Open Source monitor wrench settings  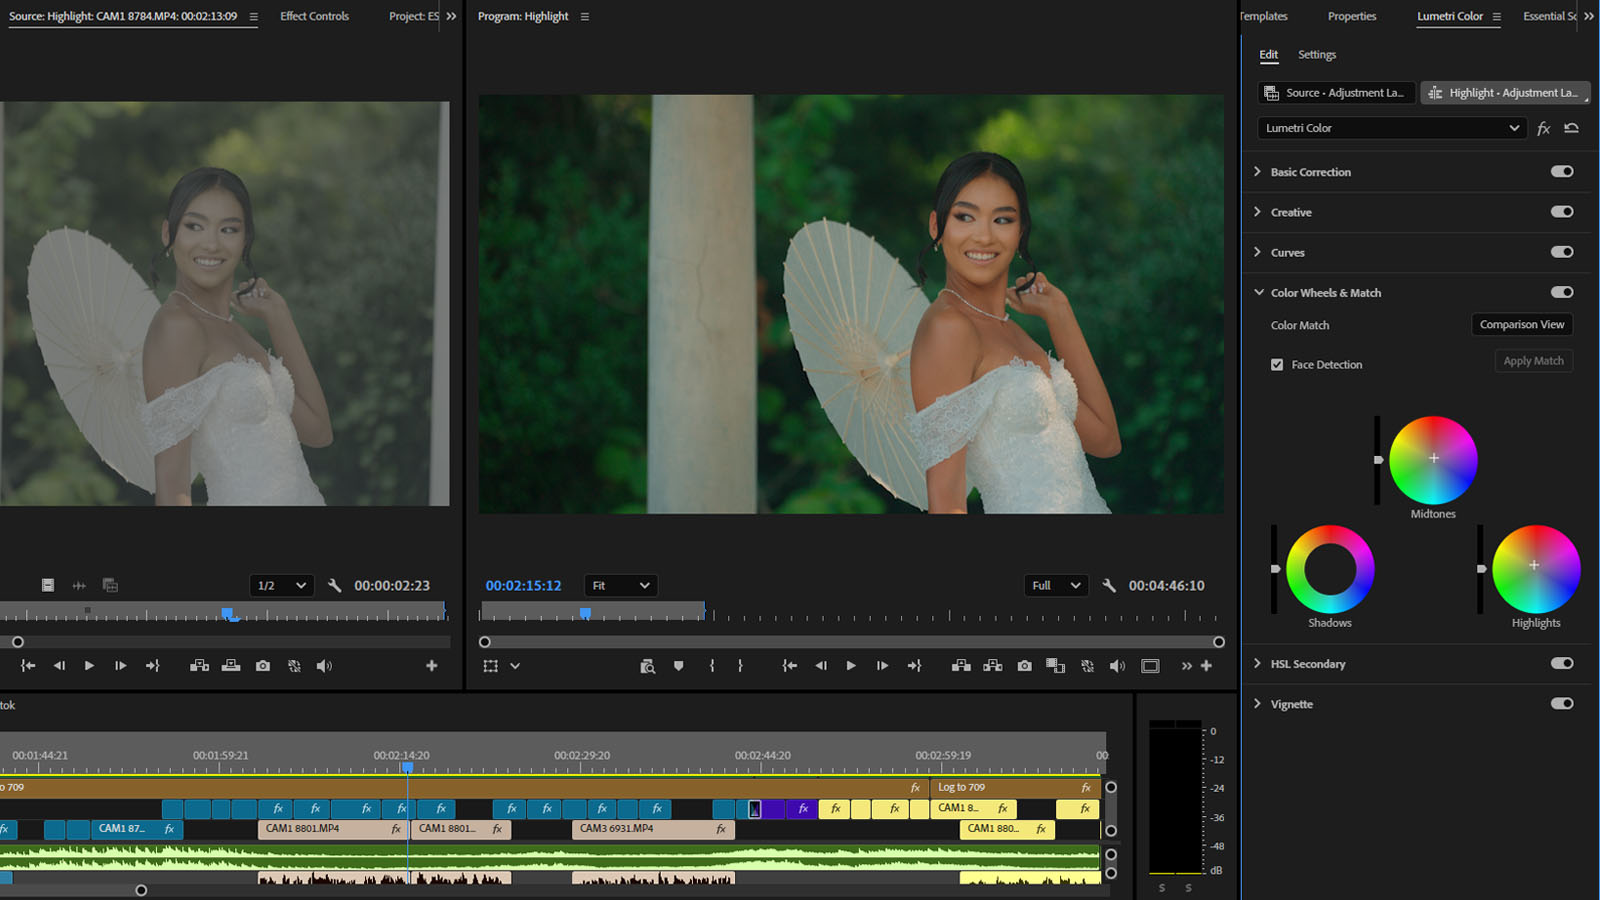(335, 586)
